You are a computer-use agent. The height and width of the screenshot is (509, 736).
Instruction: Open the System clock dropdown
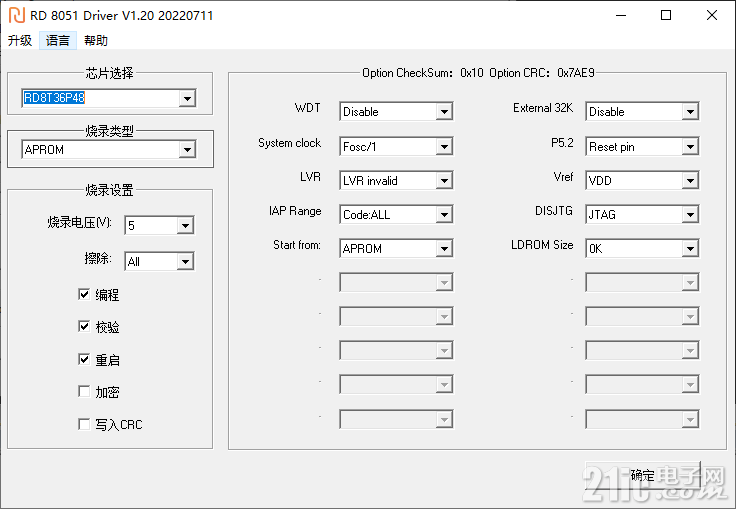click(396, 147)
